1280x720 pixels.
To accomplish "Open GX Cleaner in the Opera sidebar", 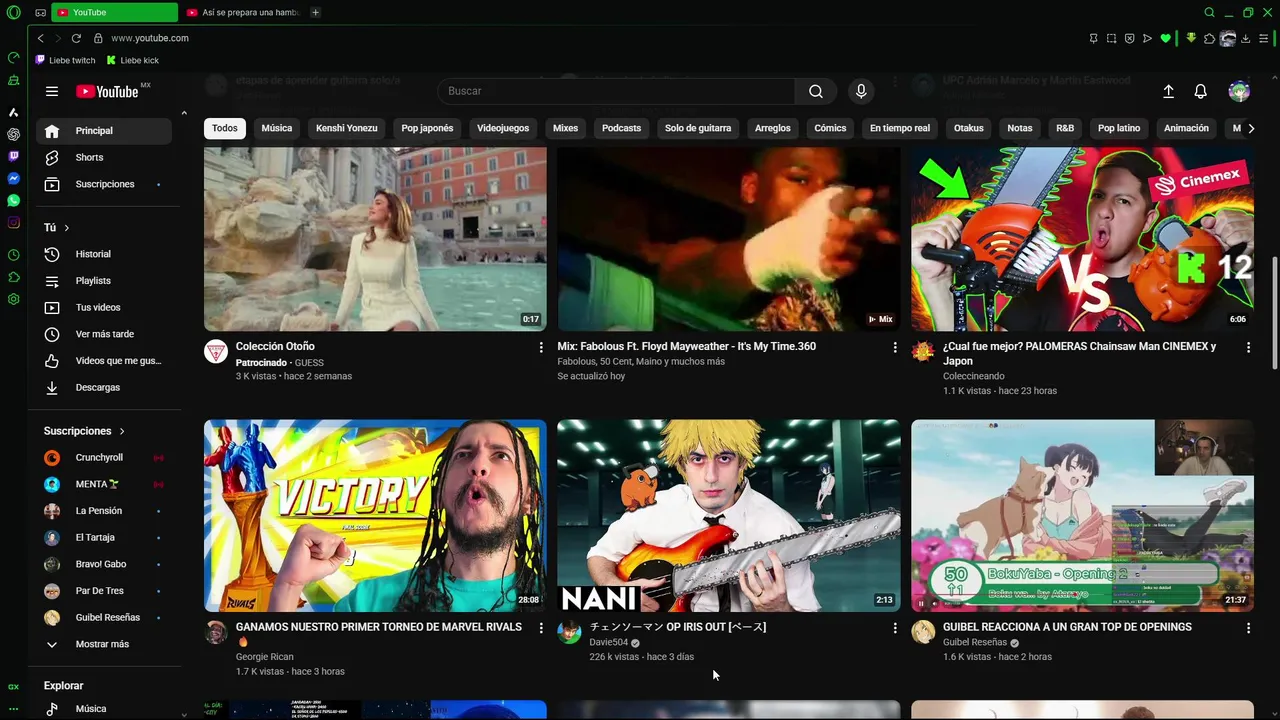I will (13, 80).
